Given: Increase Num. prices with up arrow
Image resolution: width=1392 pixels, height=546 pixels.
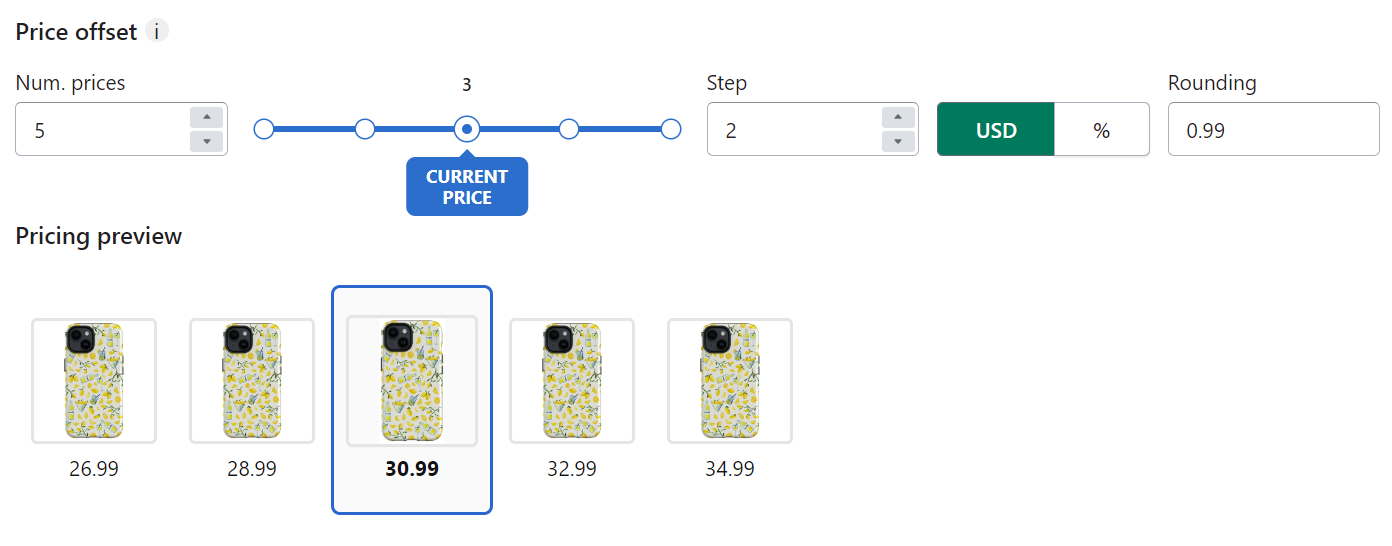Looking at the screenshot, I should point(206,117).
